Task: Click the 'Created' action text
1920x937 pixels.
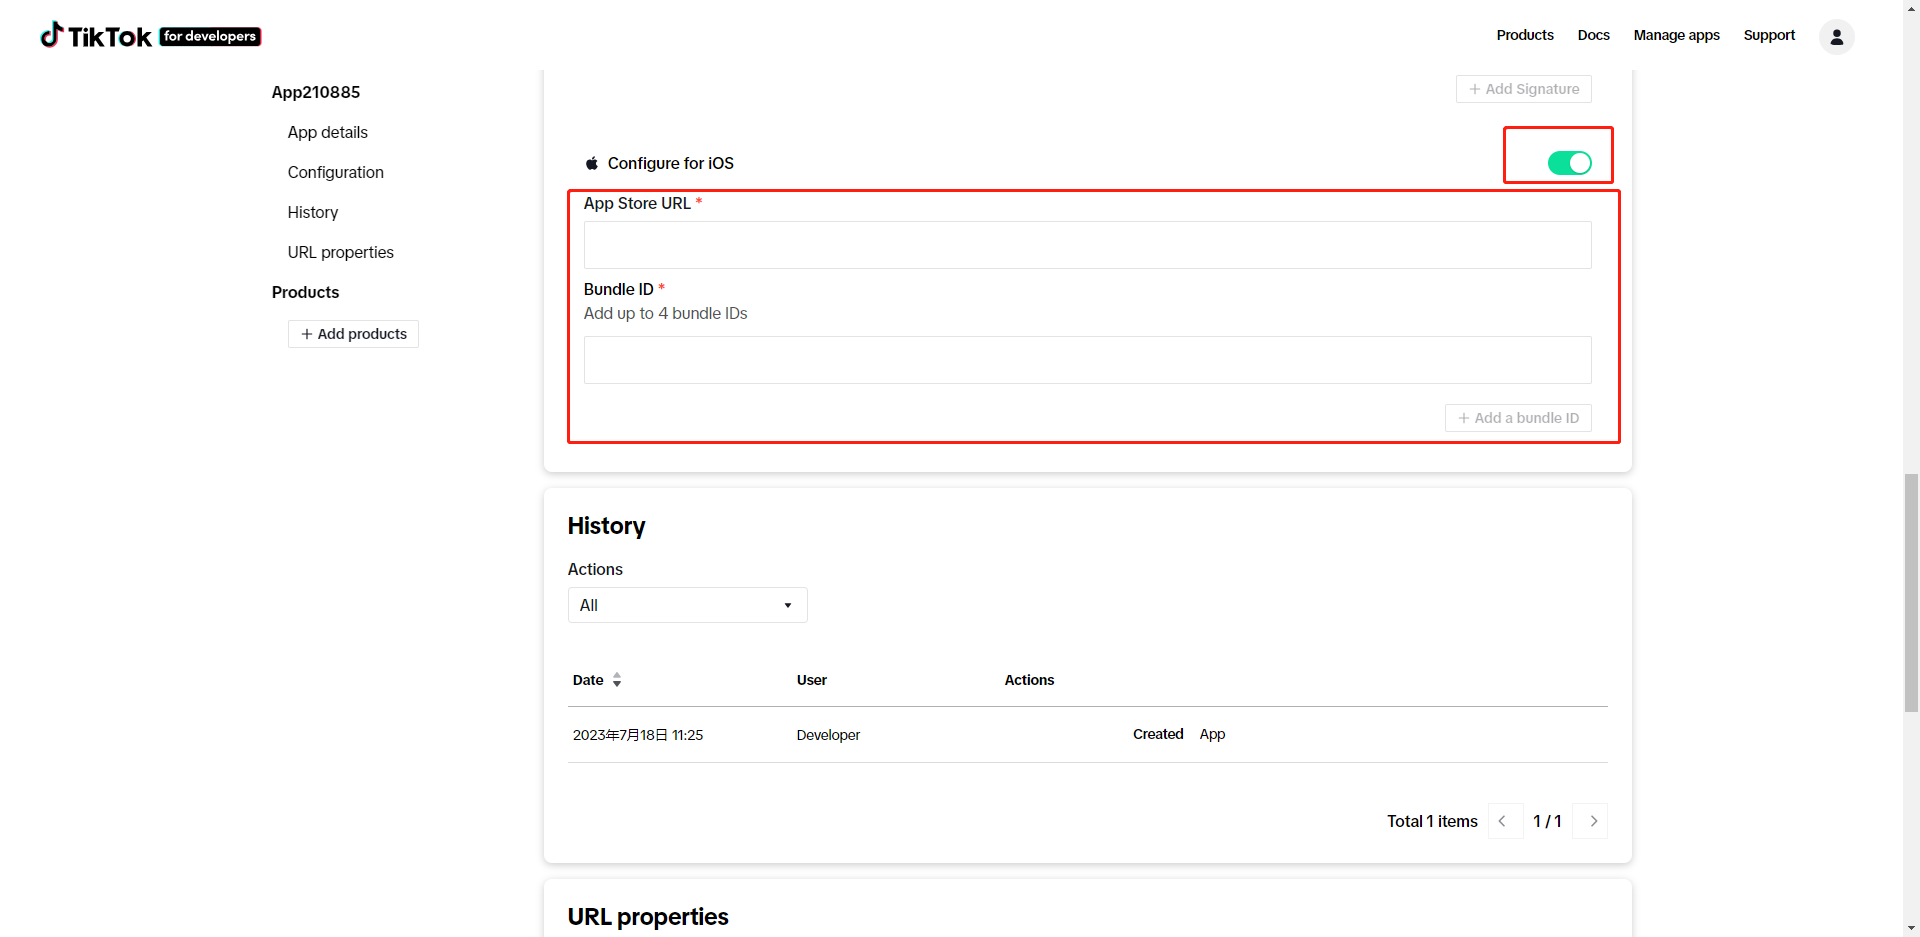Action: 1158,734
